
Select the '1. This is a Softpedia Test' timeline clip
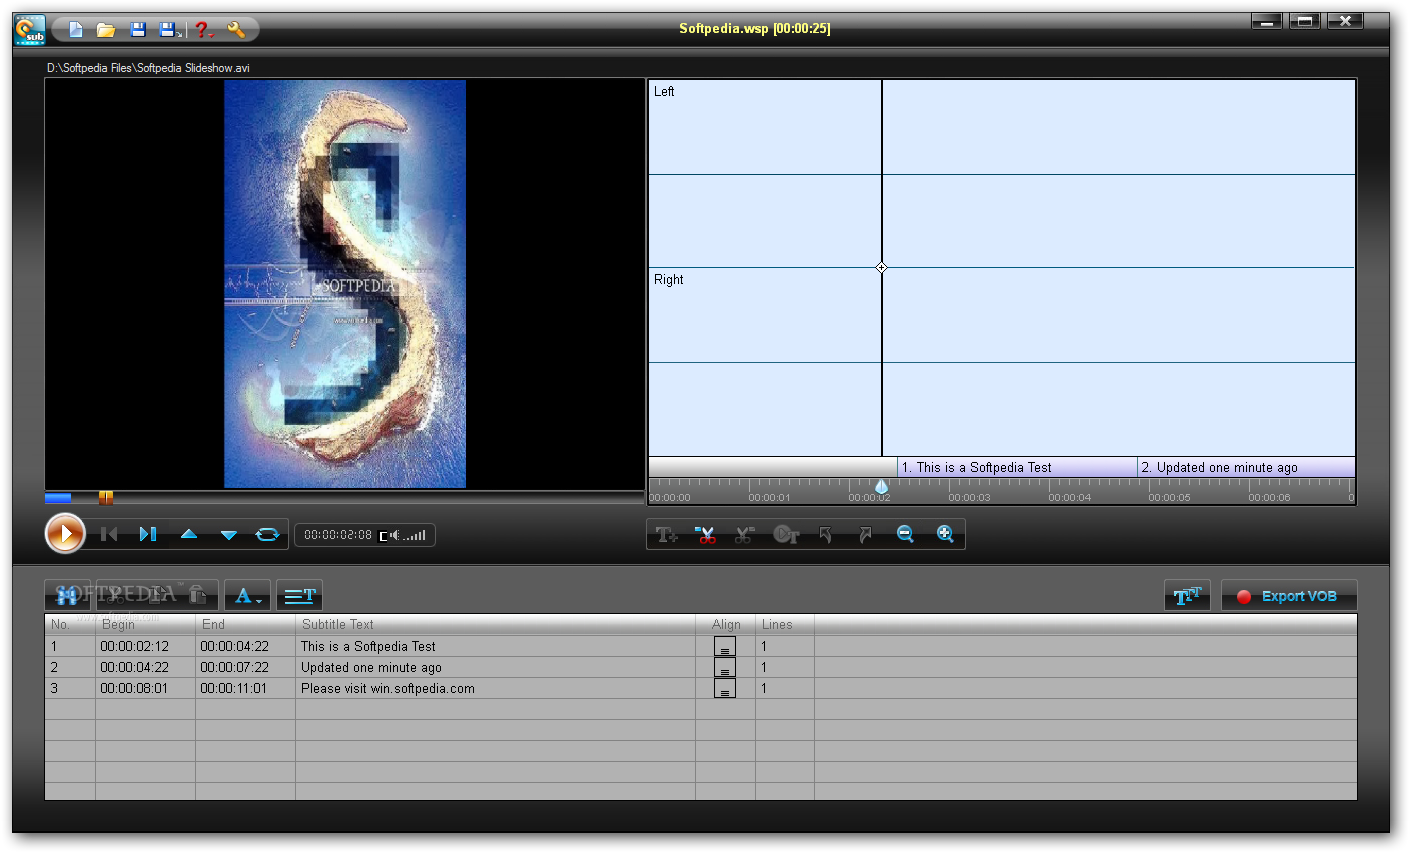pos(1017,467)
